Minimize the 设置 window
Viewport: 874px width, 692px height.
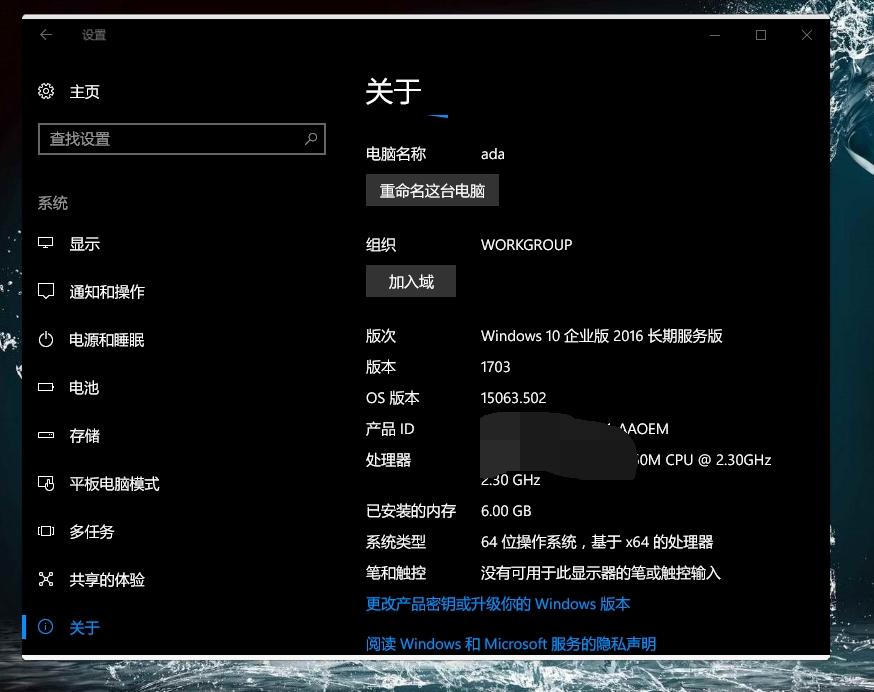pyautogui.click(x=715, y=35)
